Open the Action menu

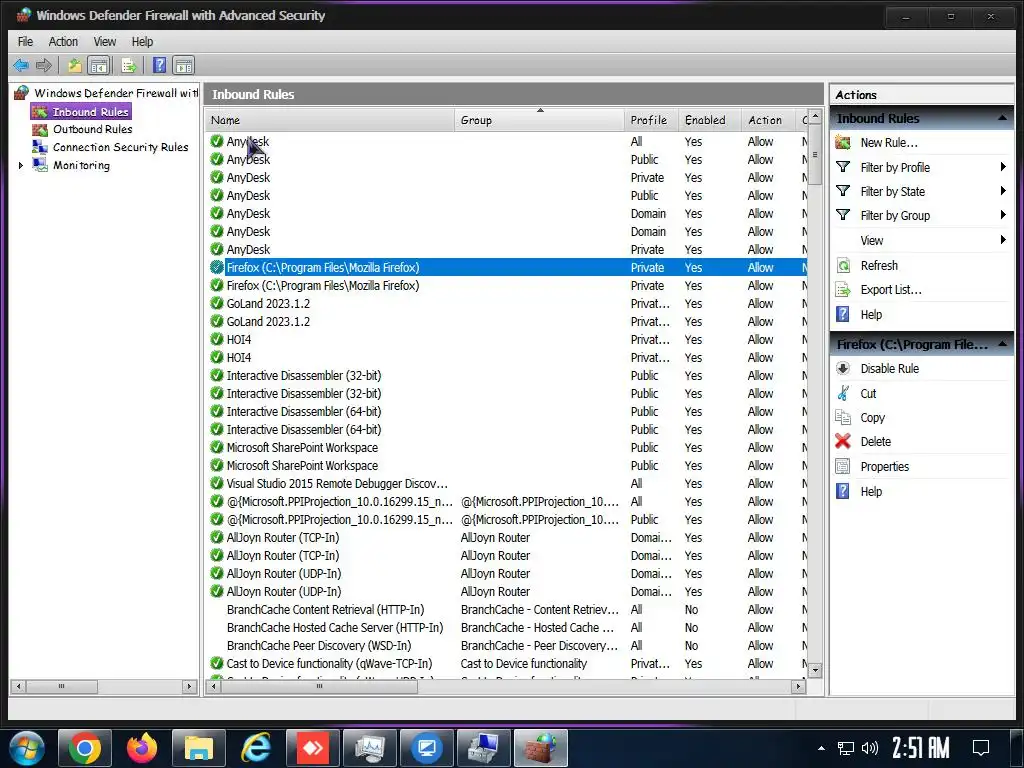pyautogui.click(x=63, y=42)
